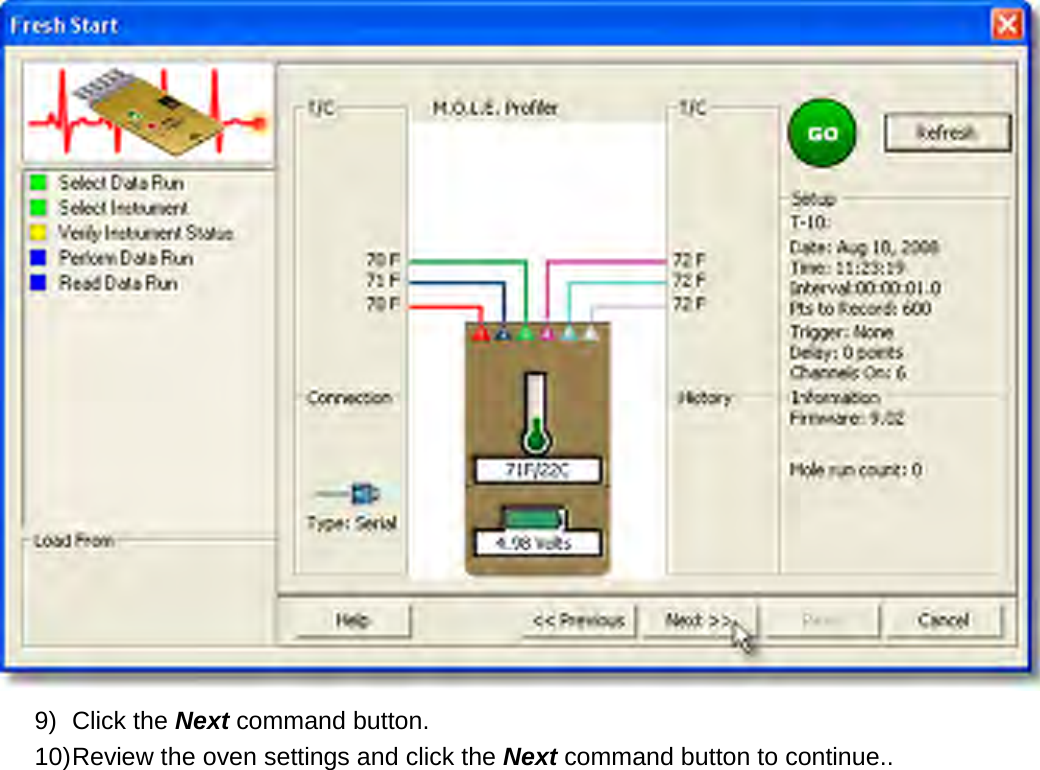Click the 71F/22C temperature readout
The width and height of the screenshot is (1040, 770).
tap(537, 470)
